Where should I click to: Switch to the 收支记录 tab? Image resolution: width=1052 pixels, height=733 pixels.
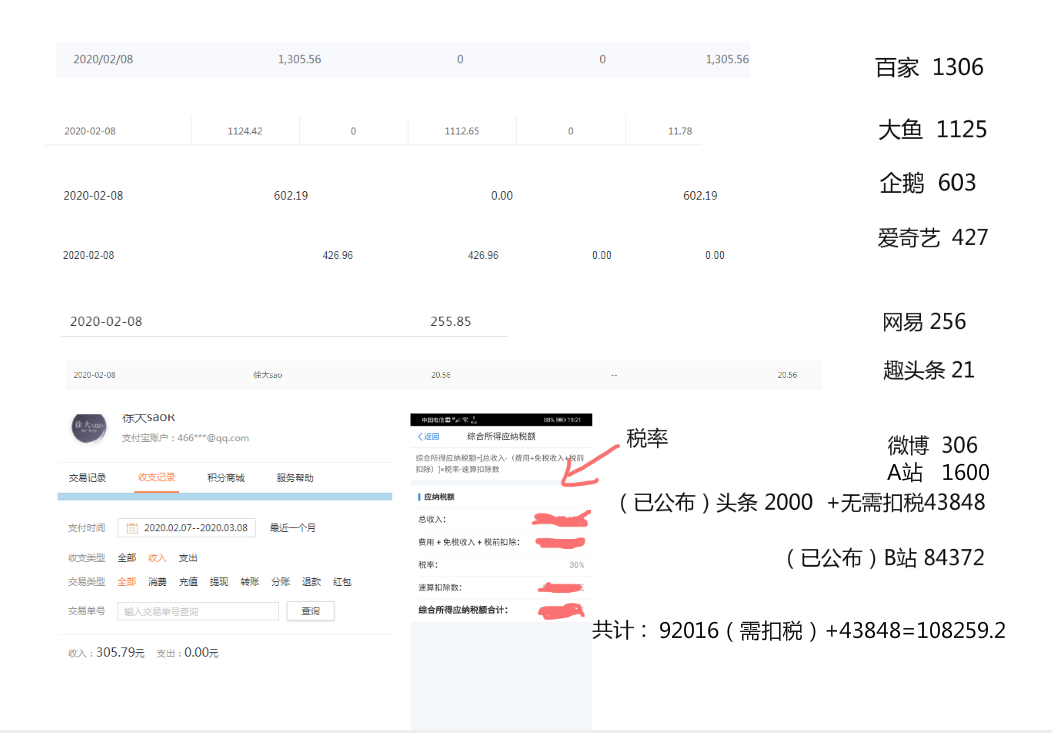[x=156, y=477]
